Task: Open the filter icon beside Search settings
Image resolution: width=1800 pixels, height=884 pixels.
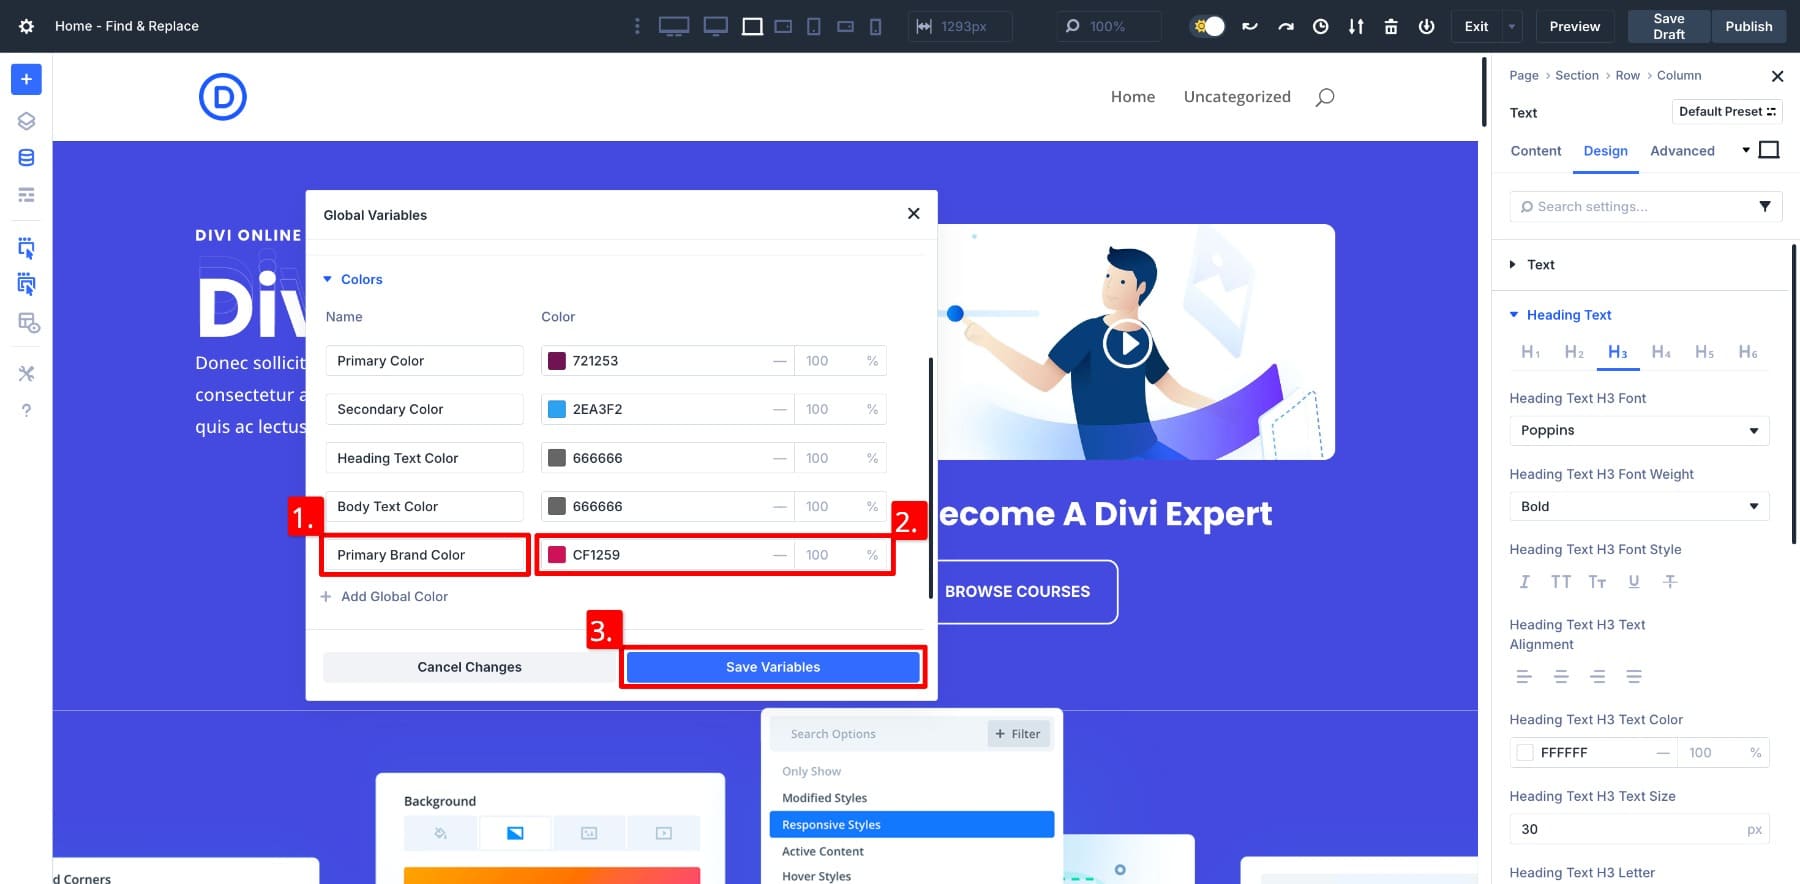Action: tap(1765, 206)
